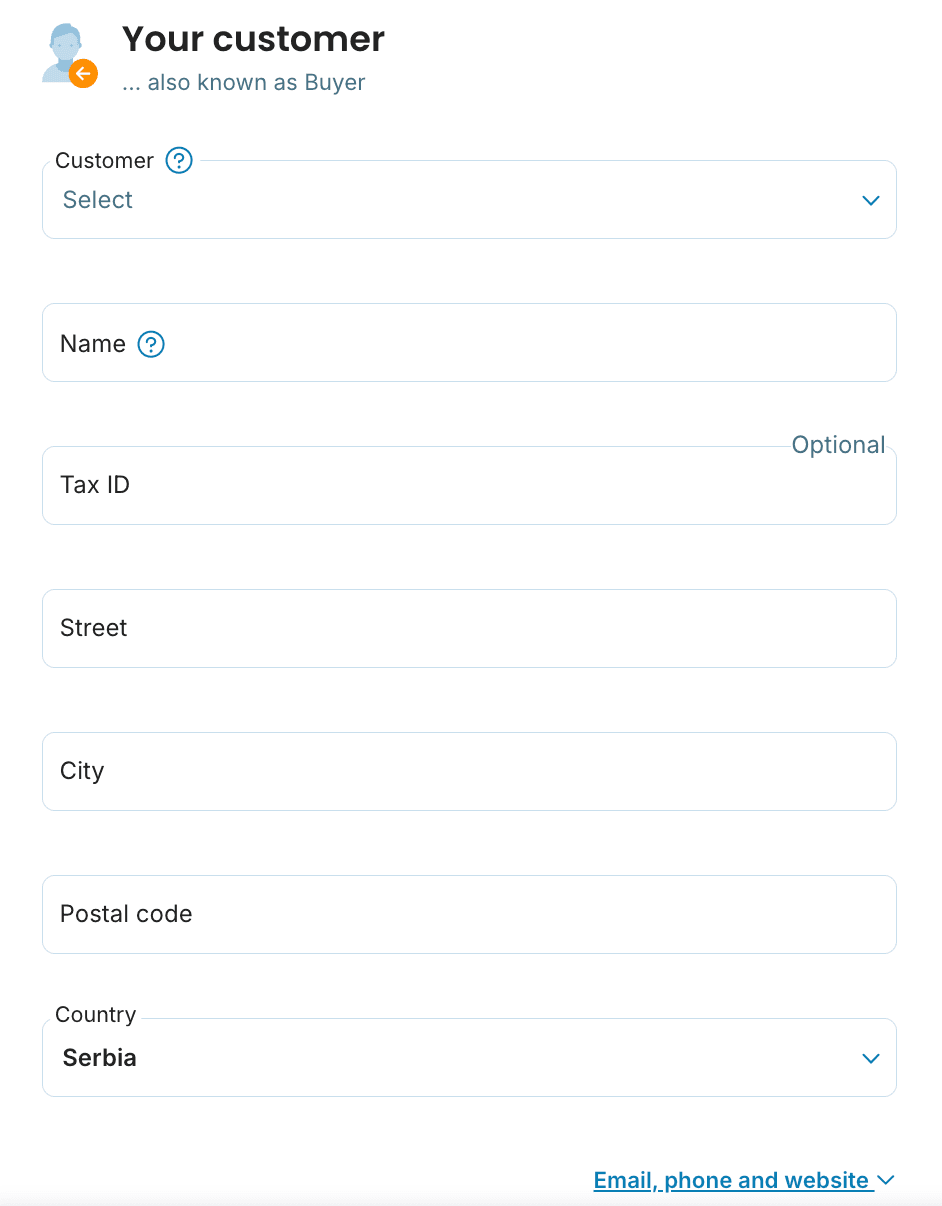Click the 'Country' field label text
Viewport: 942px width, 1206px height.
[96, 1014]
